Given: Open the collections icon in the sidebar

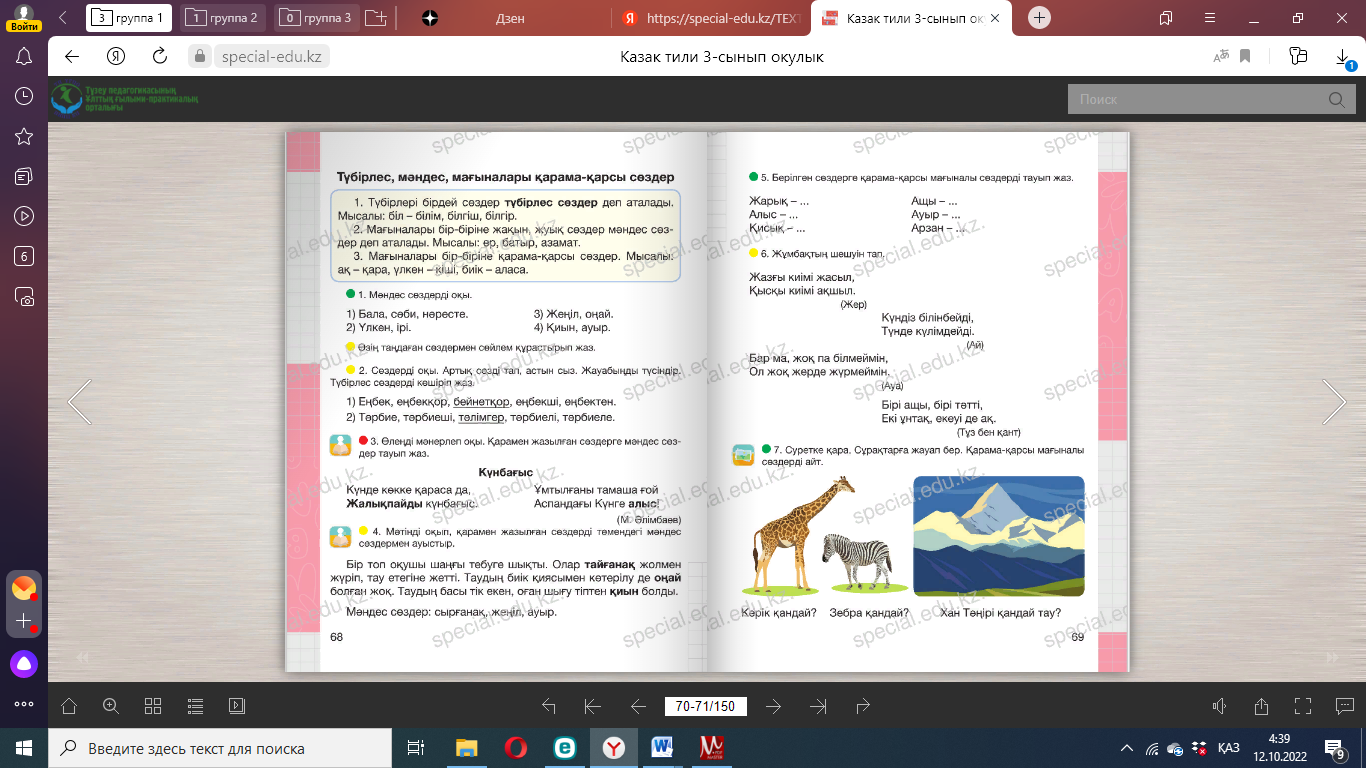Looking at the screenshot, I should [25, 176].
